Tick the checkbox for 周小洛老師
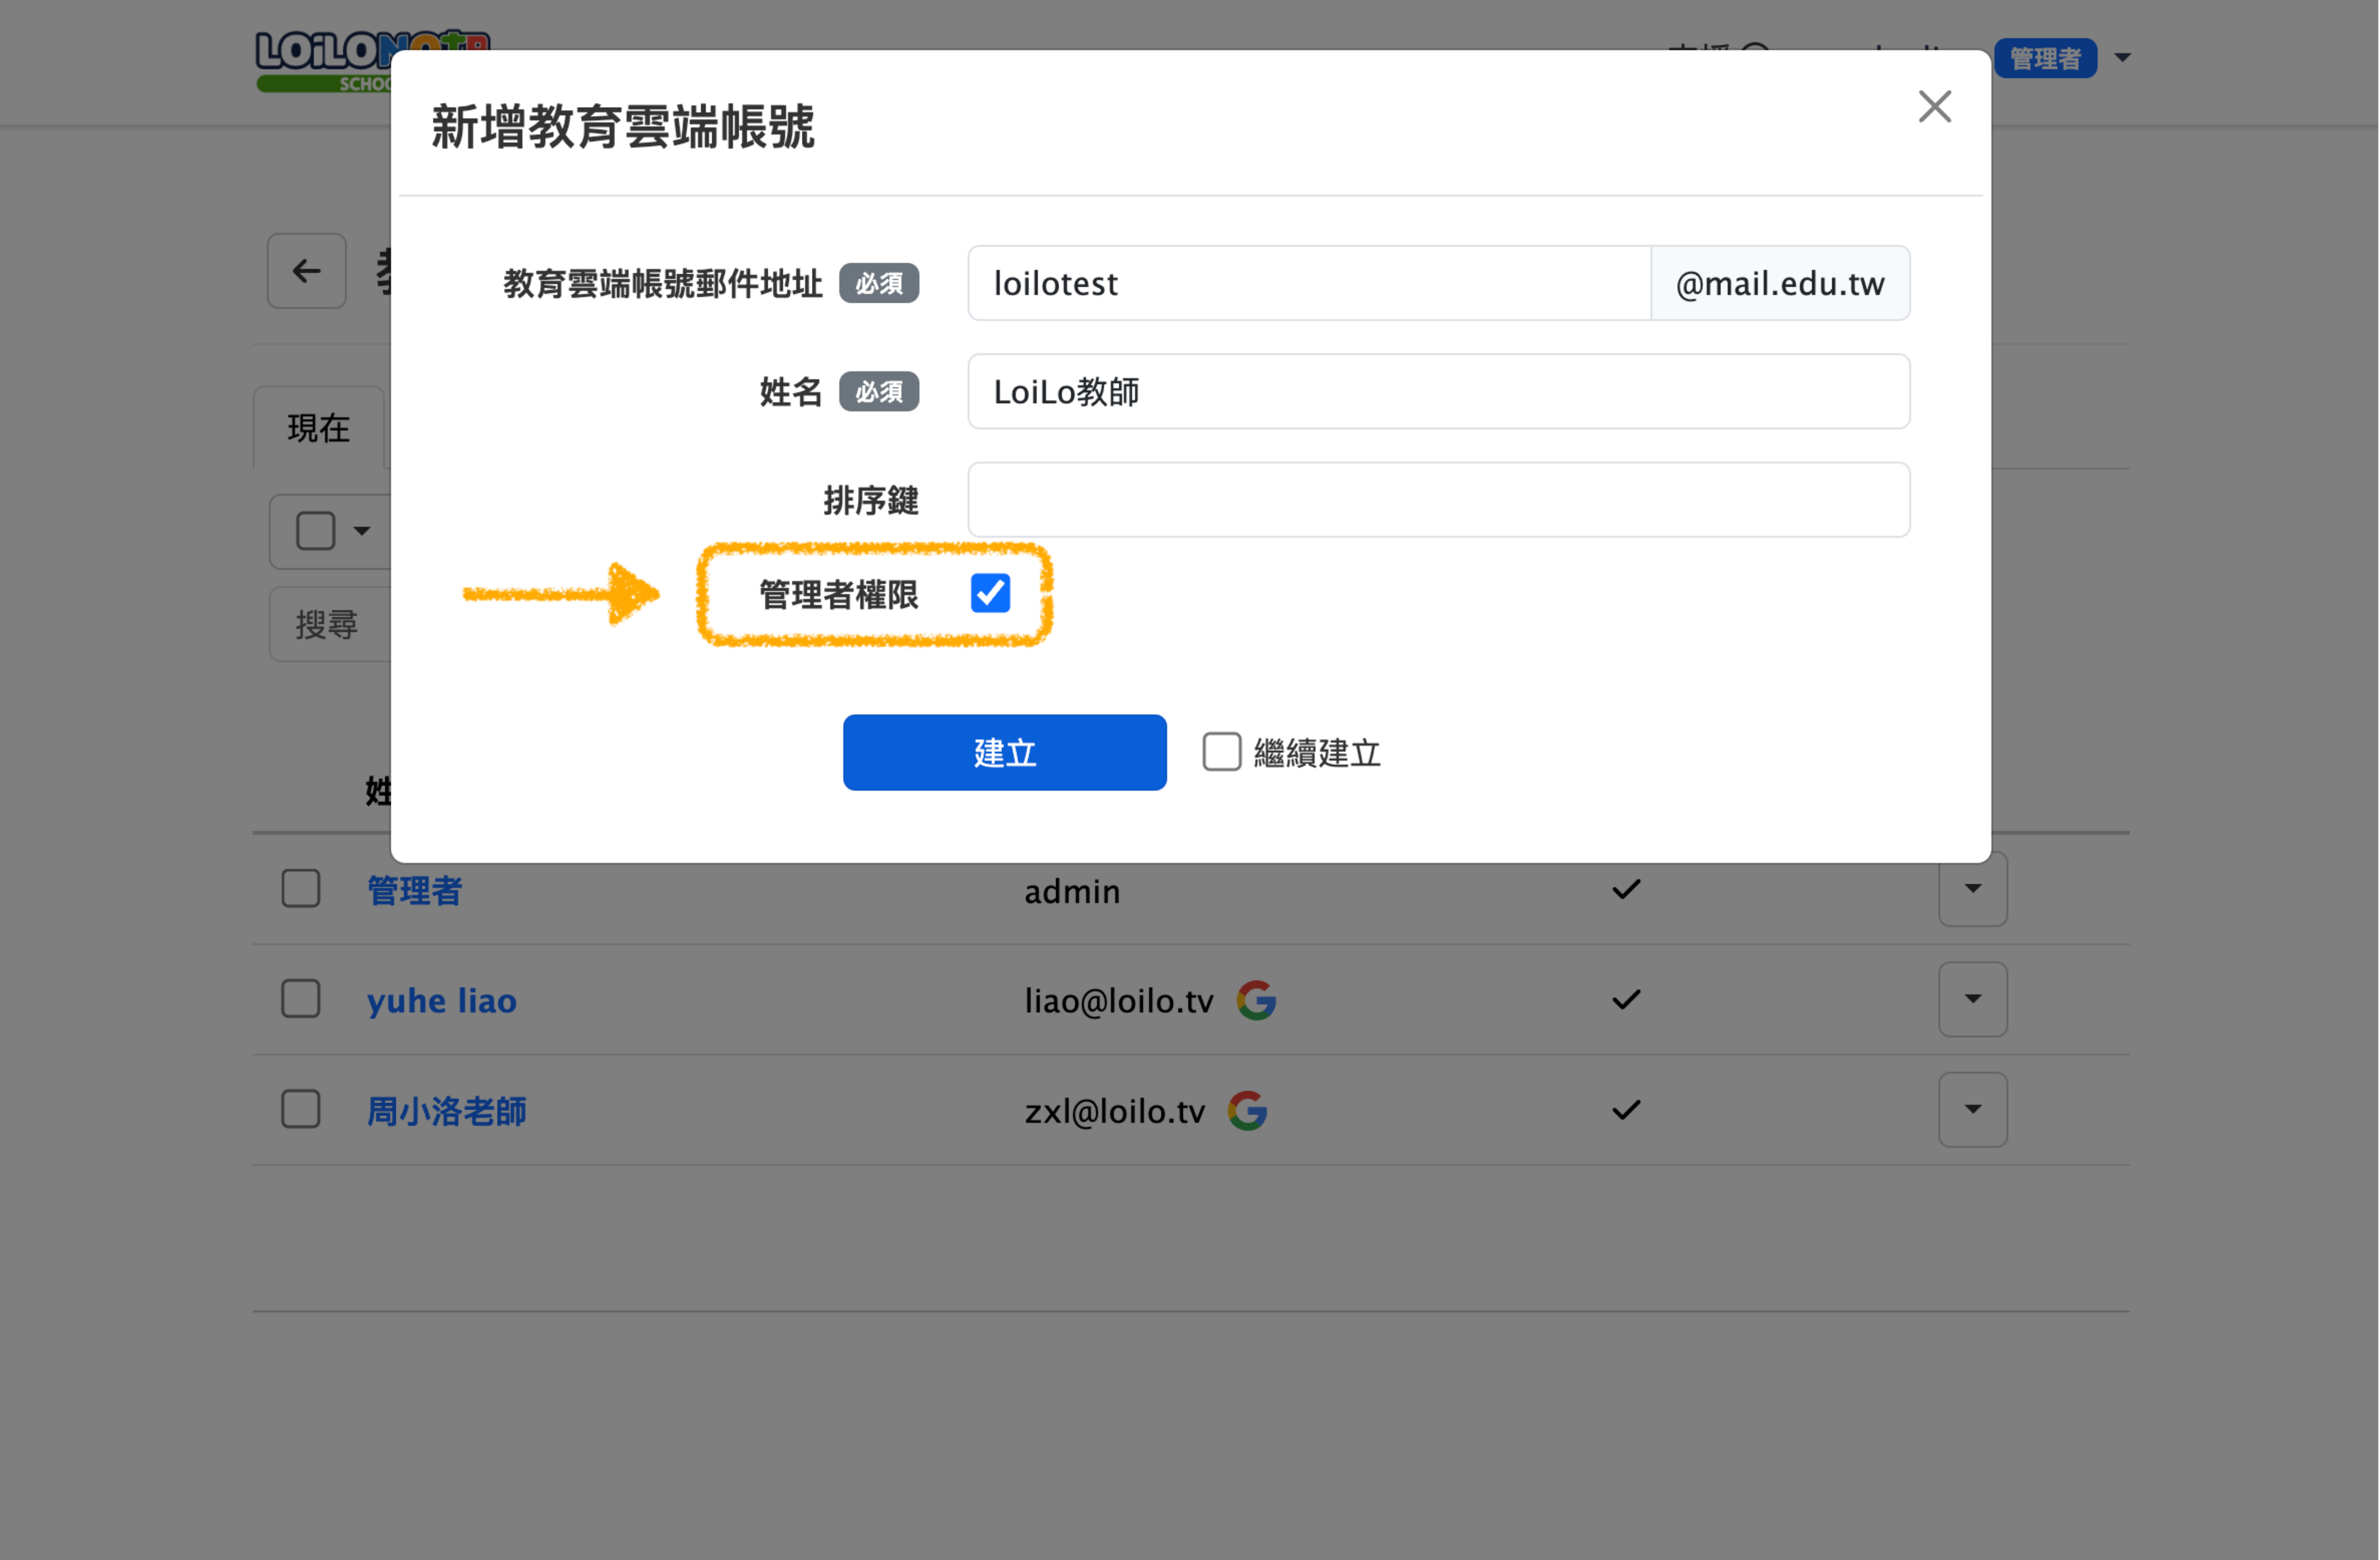2380x1560 pixels. (x=300, y=1109)
